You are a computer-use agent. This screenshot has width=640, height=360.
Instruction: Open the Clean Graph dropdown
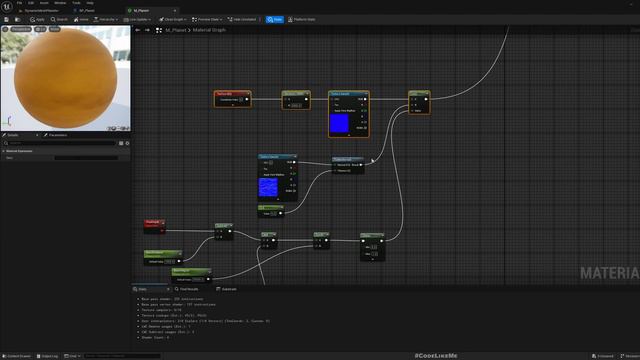[x=173, y=19]
